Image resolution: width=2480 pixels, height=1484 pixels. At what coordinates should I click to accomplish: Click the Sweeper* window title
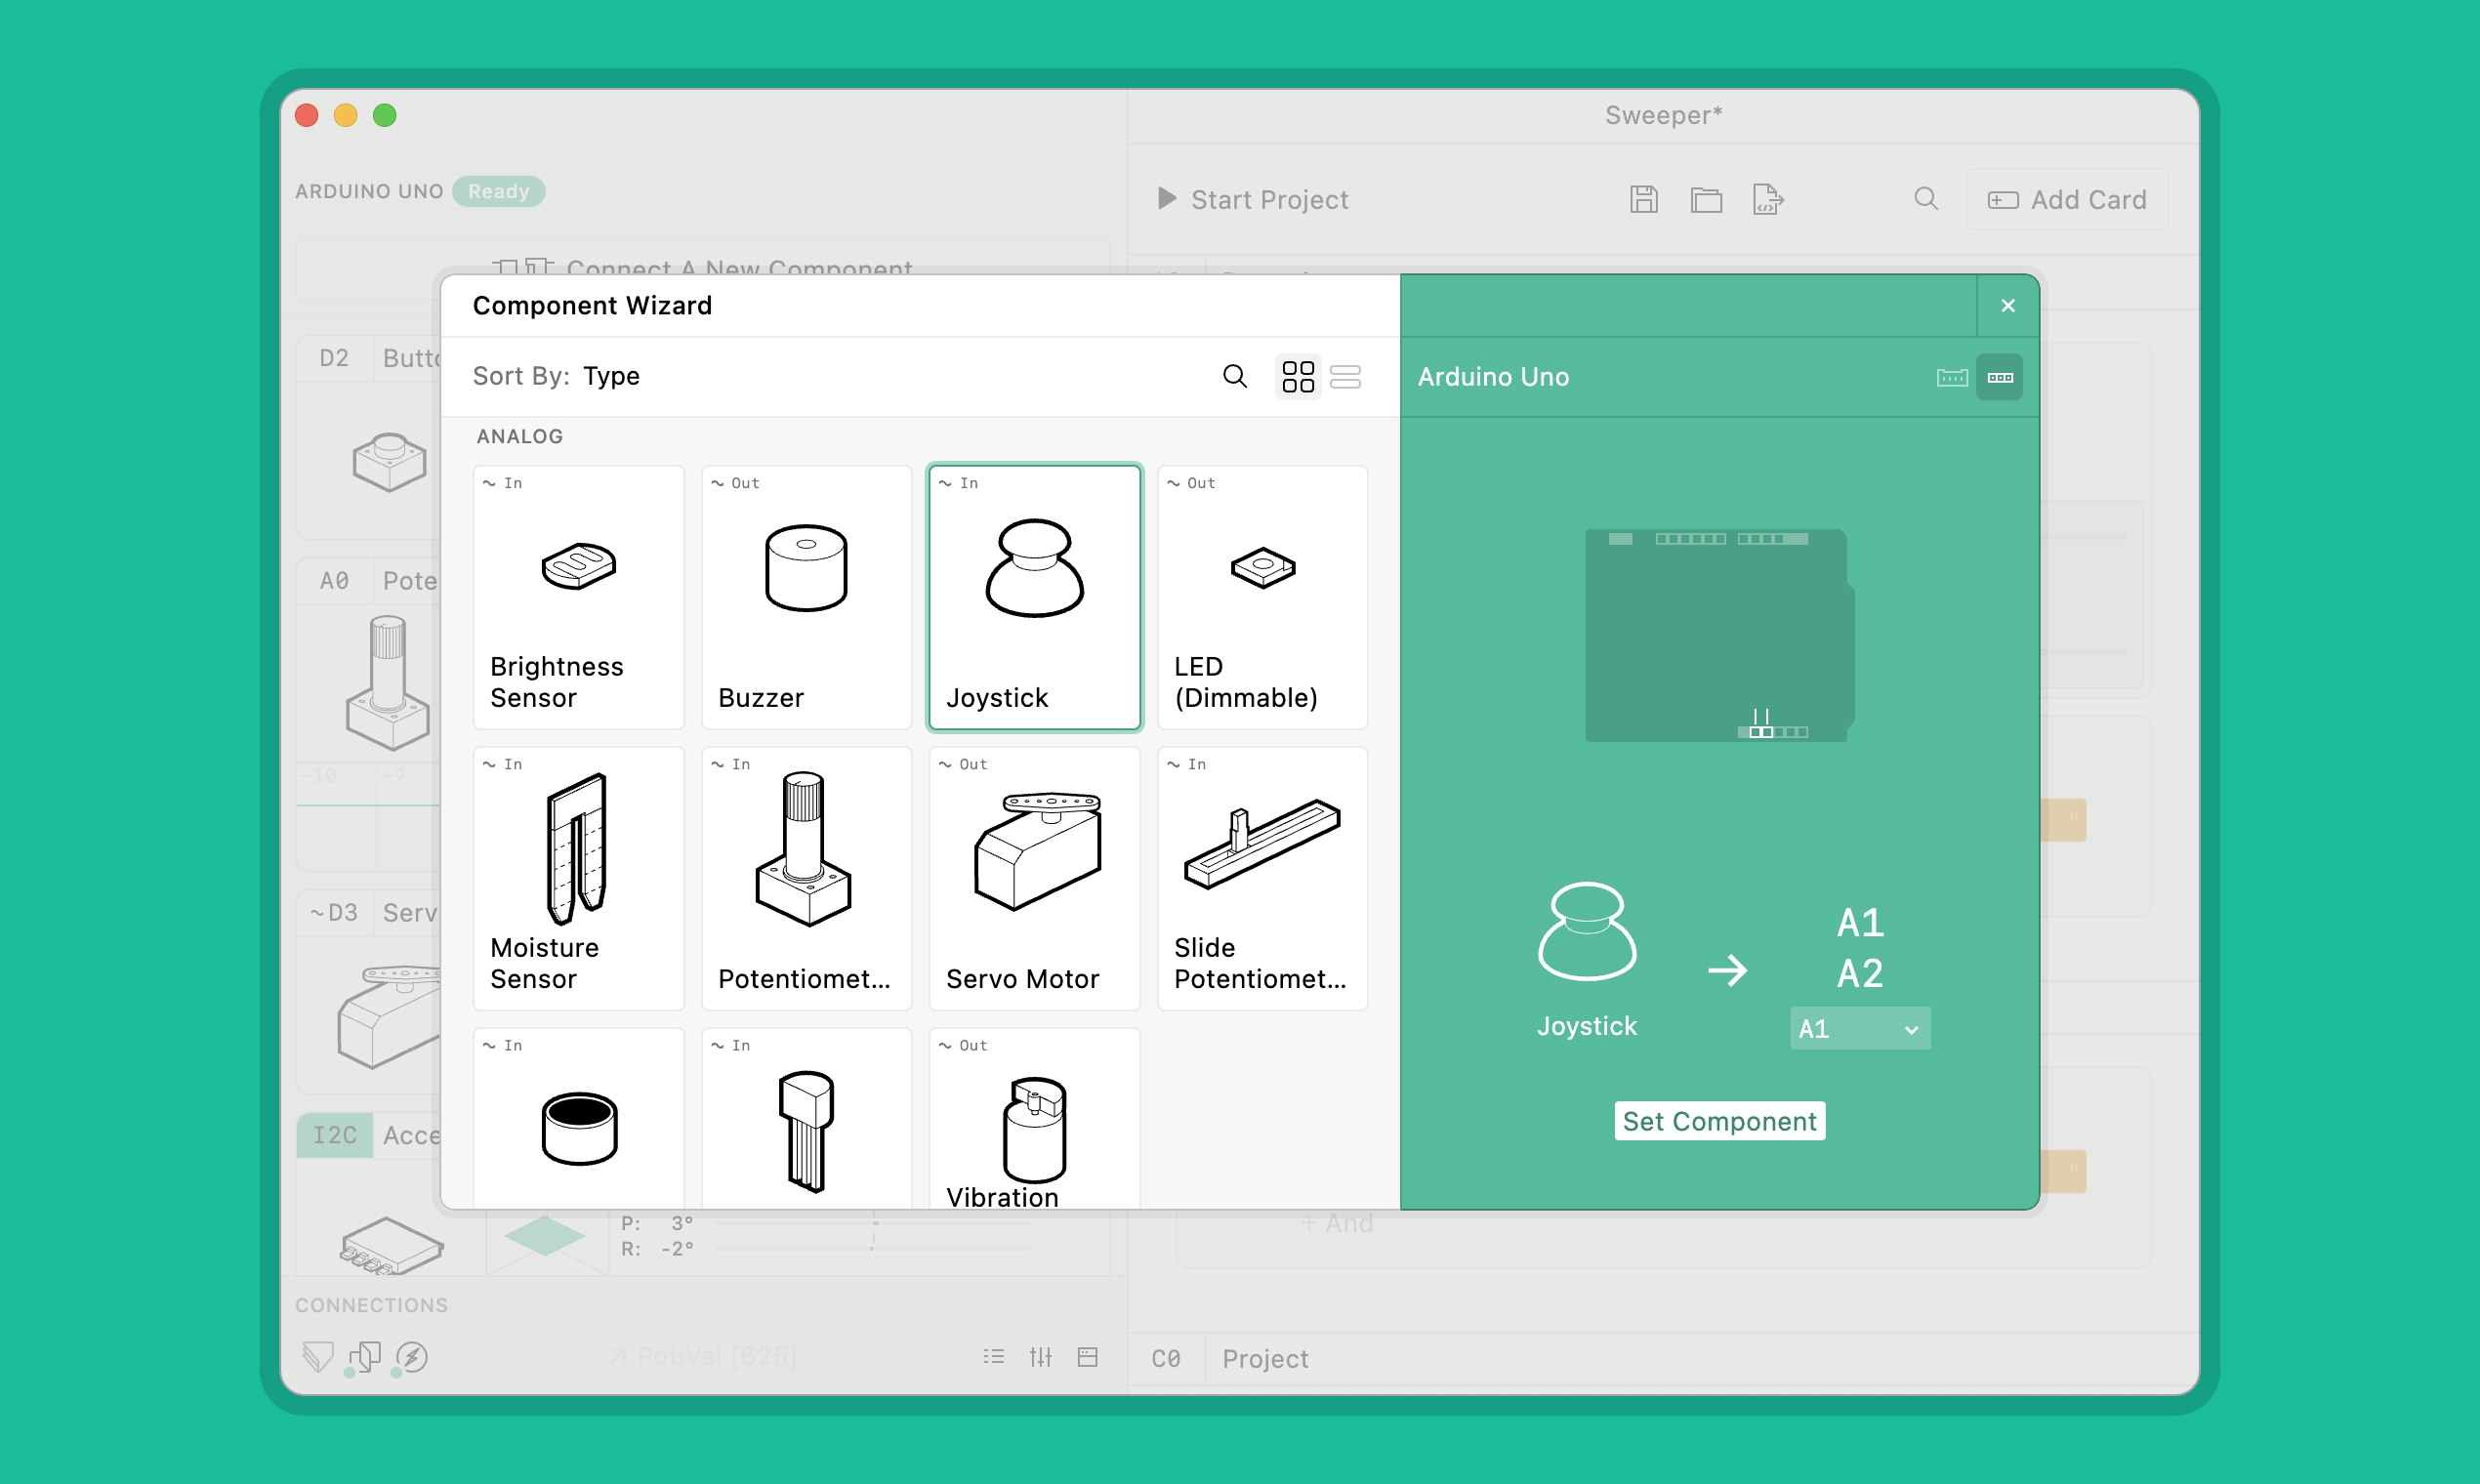pos(1663,115)
